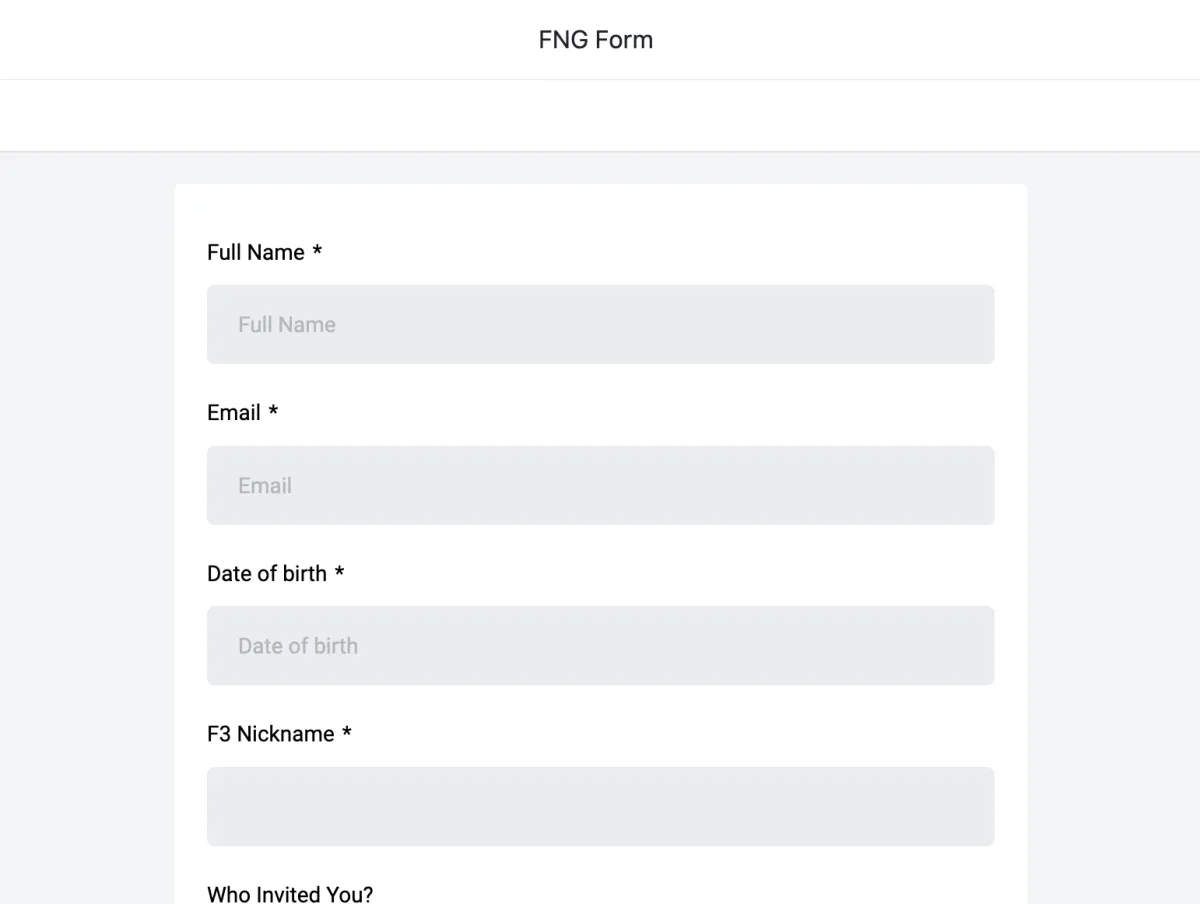Click the required asterisk beside Full Name

click(317, 253)
